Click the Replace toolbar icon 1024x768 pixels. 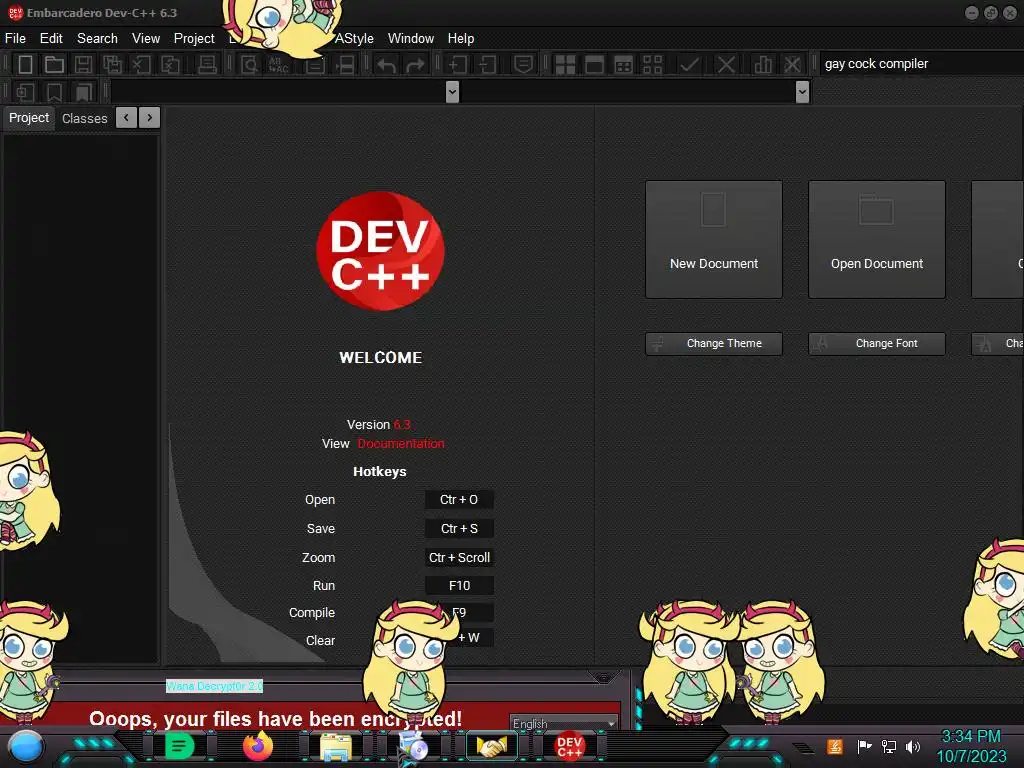(x=278, y=64)
